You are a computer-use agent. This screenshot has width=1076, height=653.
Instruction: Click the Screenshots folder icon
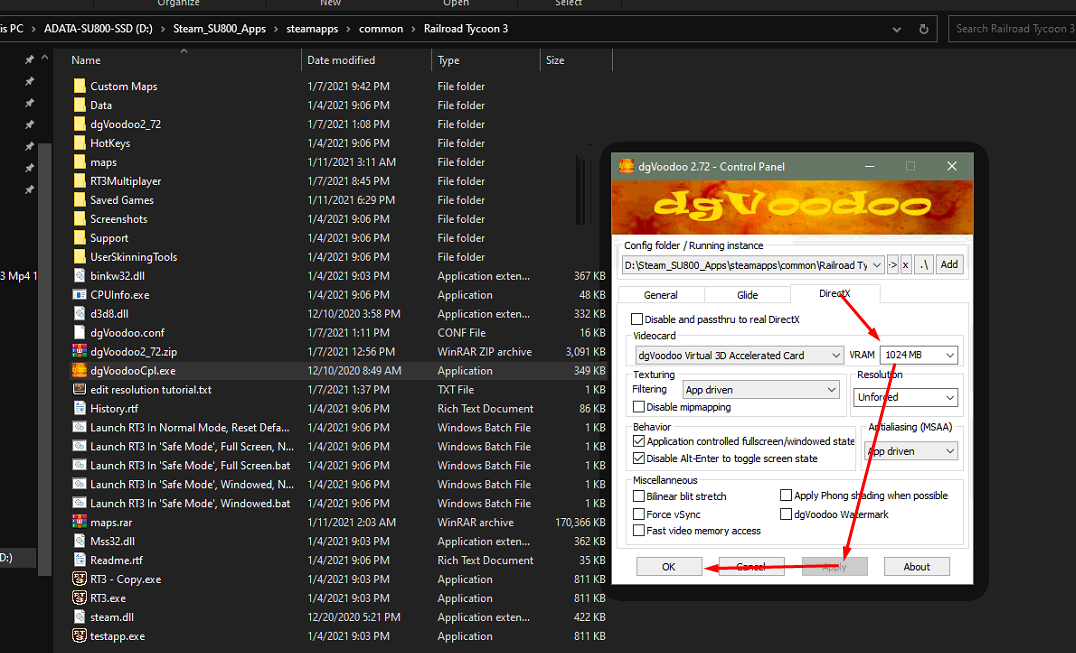coord(80,219)
